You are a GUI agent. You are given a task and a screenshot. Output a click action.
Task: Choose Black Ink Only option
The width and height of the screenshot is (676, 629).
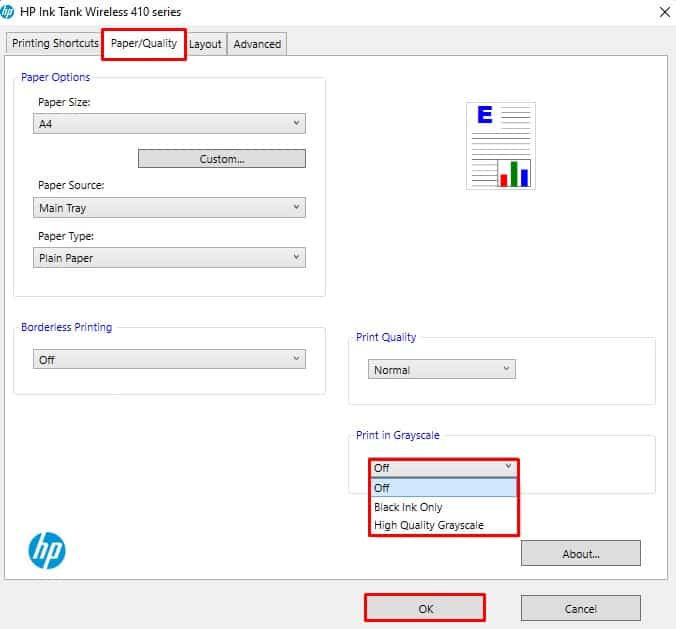tap(444, 507)
